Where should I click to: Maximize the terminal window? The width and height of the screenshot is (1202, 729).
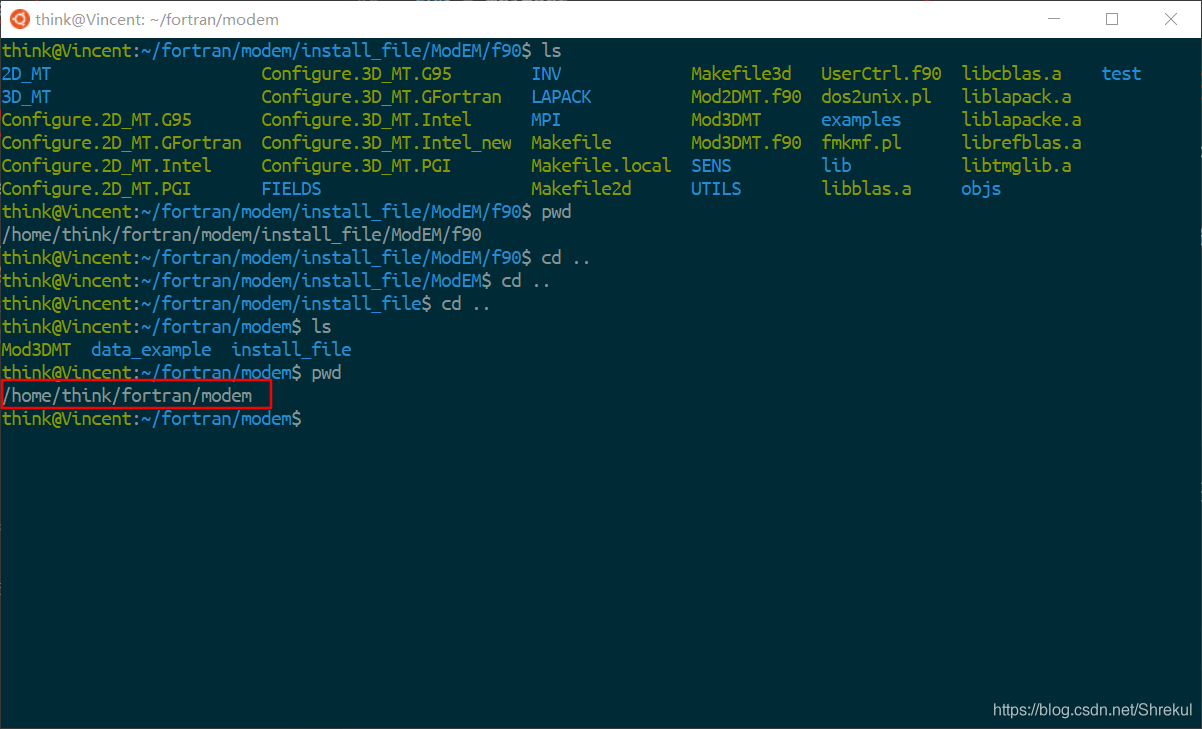tap(1112, 19)
